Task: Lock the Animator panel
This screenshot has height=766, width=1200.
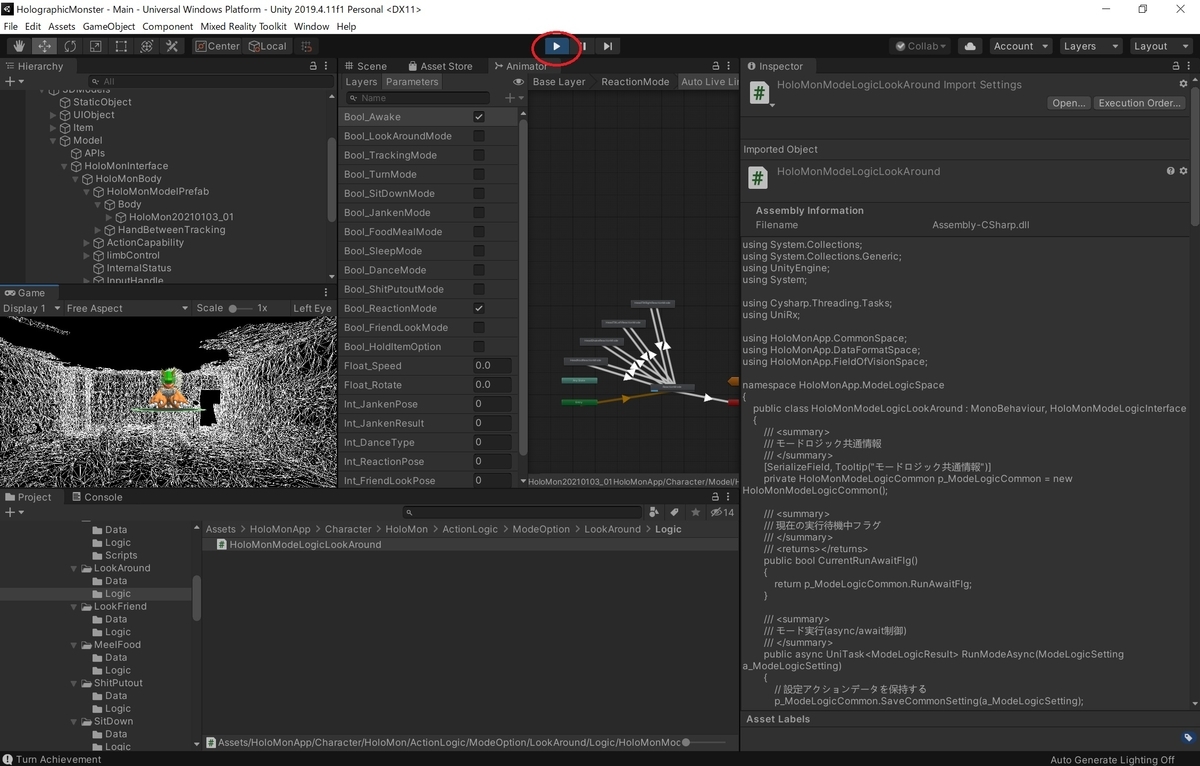Action: click(x=714, y=66)
